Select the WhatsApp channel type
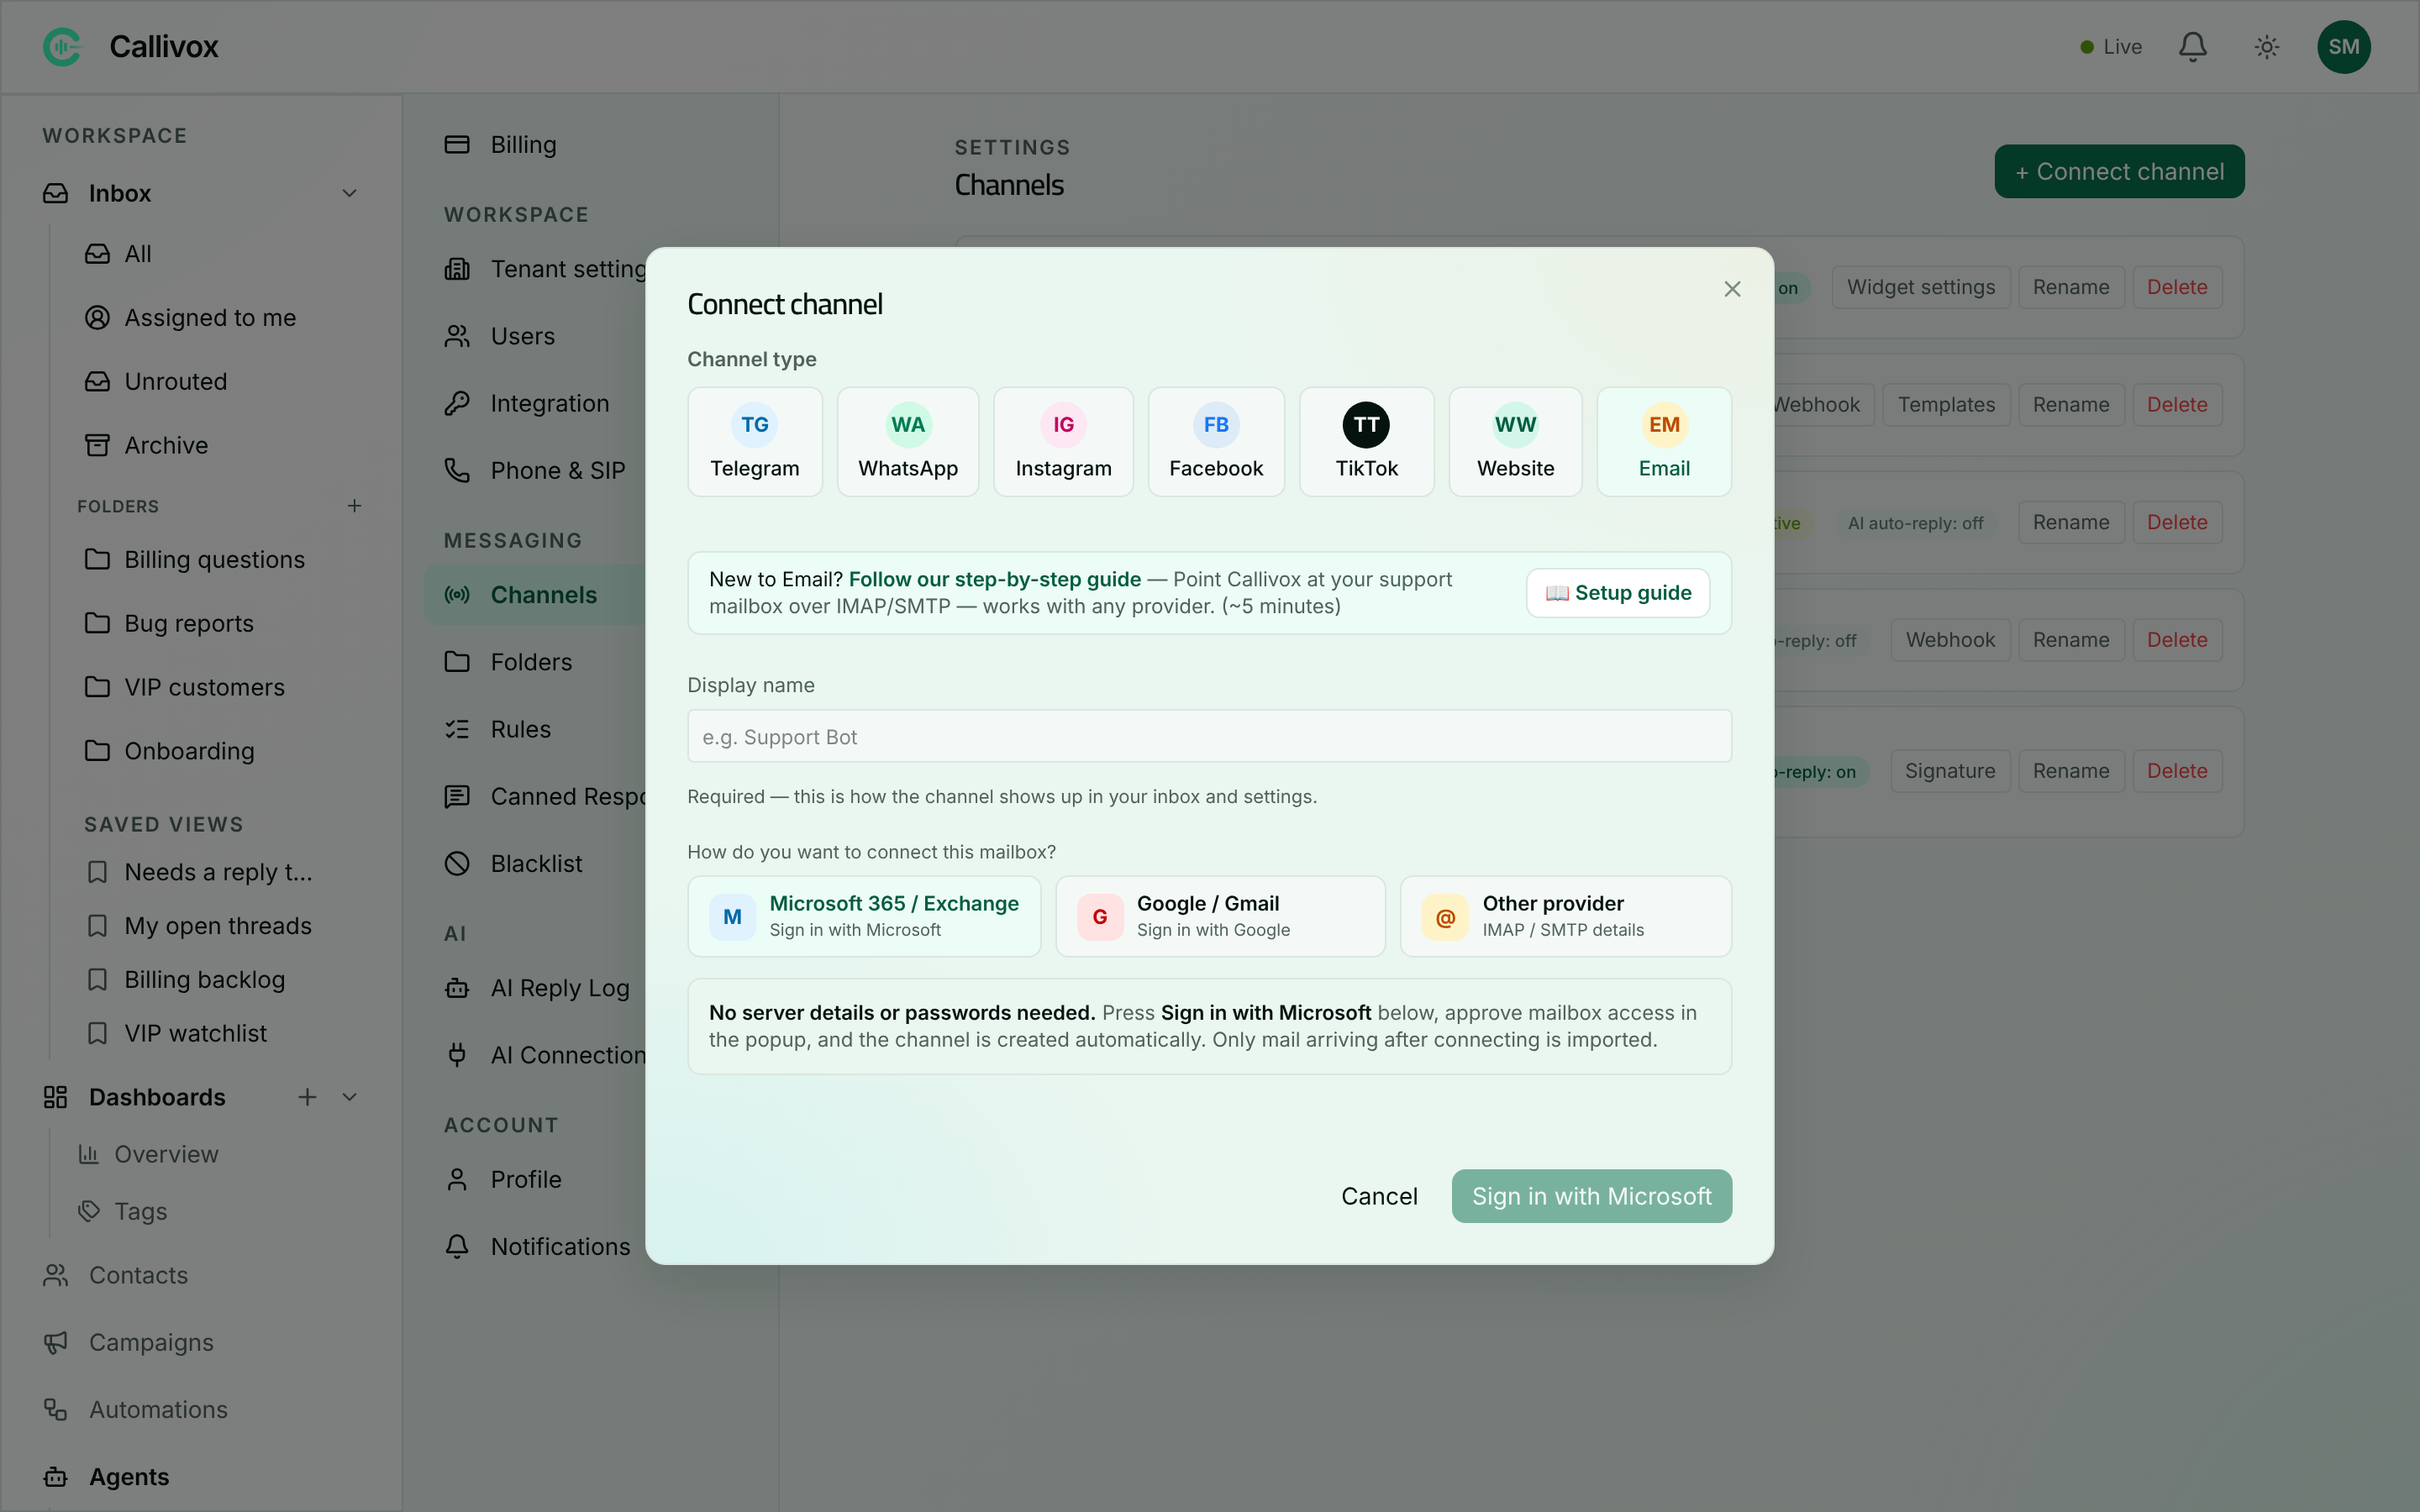This screenshot has width=2420, height=1512. tap(908, 442)
